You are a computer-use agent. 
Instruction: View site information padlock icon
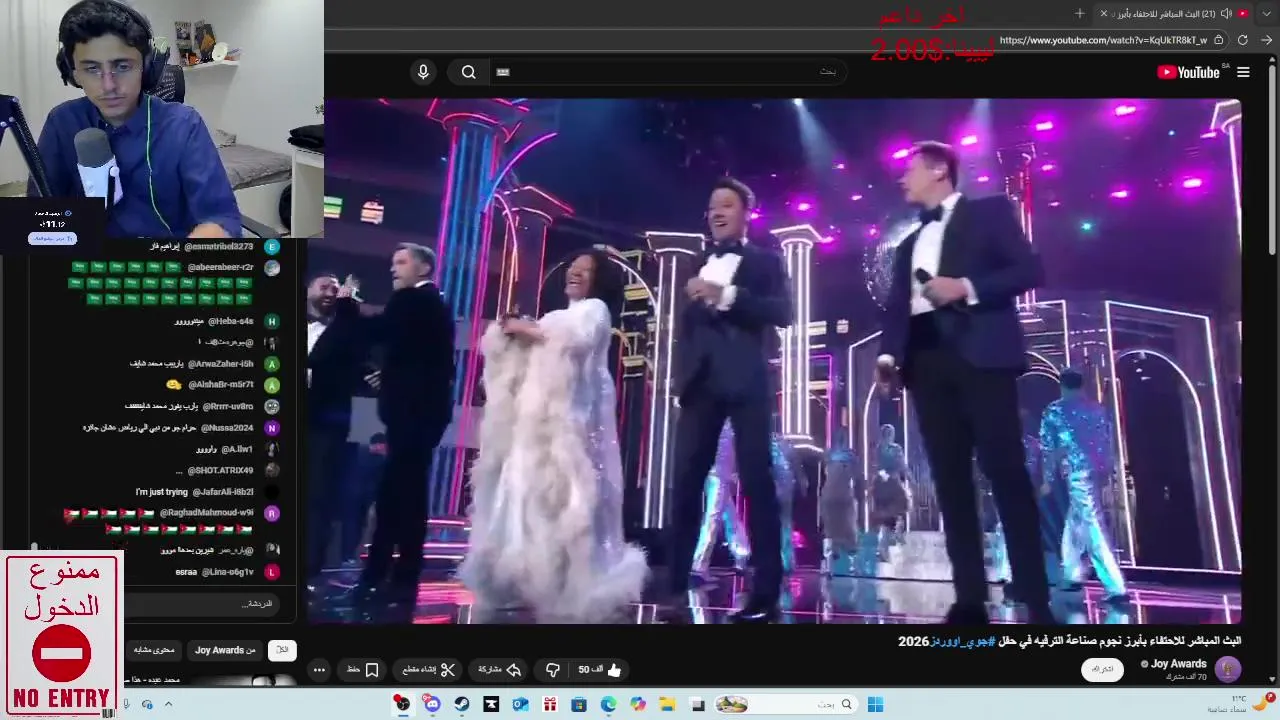pos(1218,40)
